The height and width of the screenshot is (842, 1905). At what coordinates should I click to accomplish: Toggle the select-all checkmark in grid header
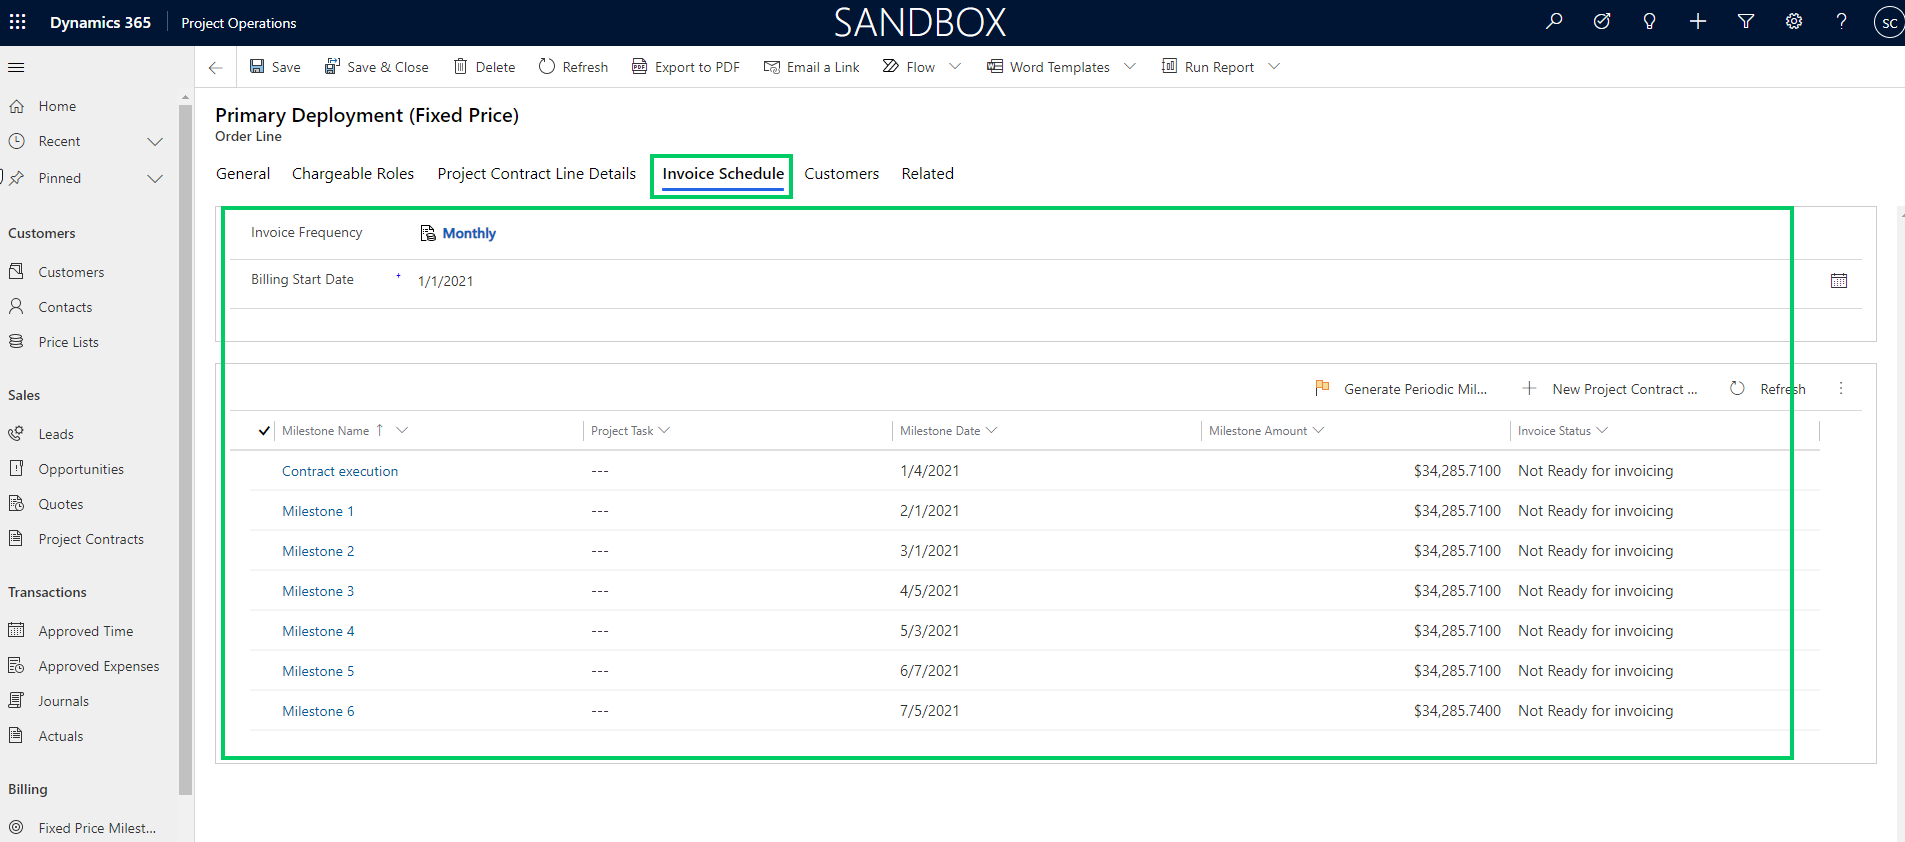tap(264, 431)
